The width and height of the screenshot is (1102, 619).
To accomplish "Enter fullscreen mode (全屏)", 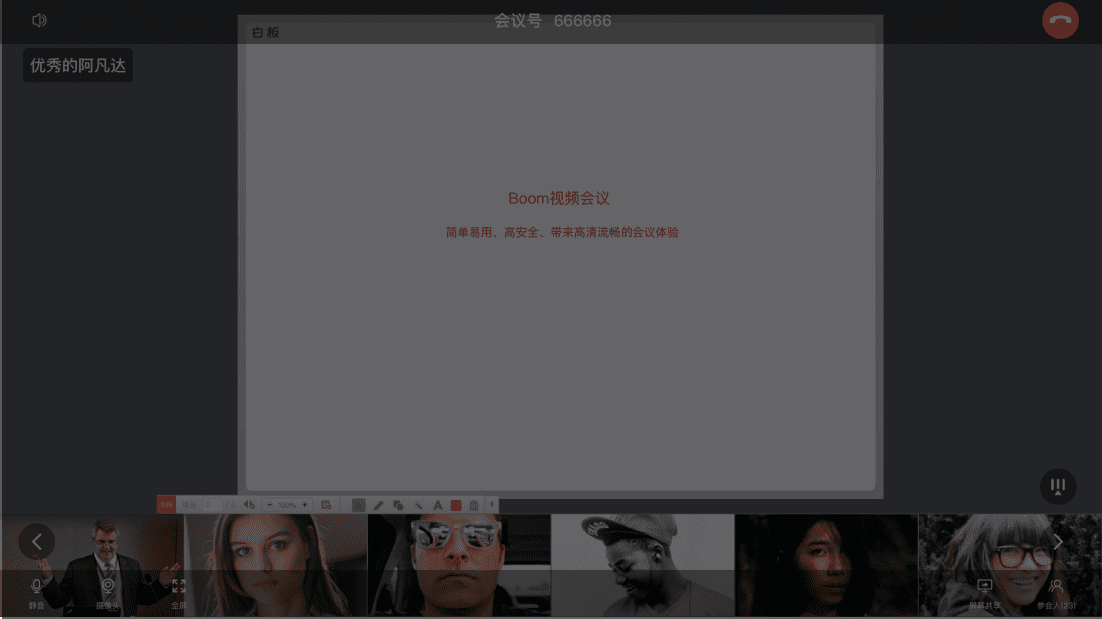I will (x=178, y=591).
